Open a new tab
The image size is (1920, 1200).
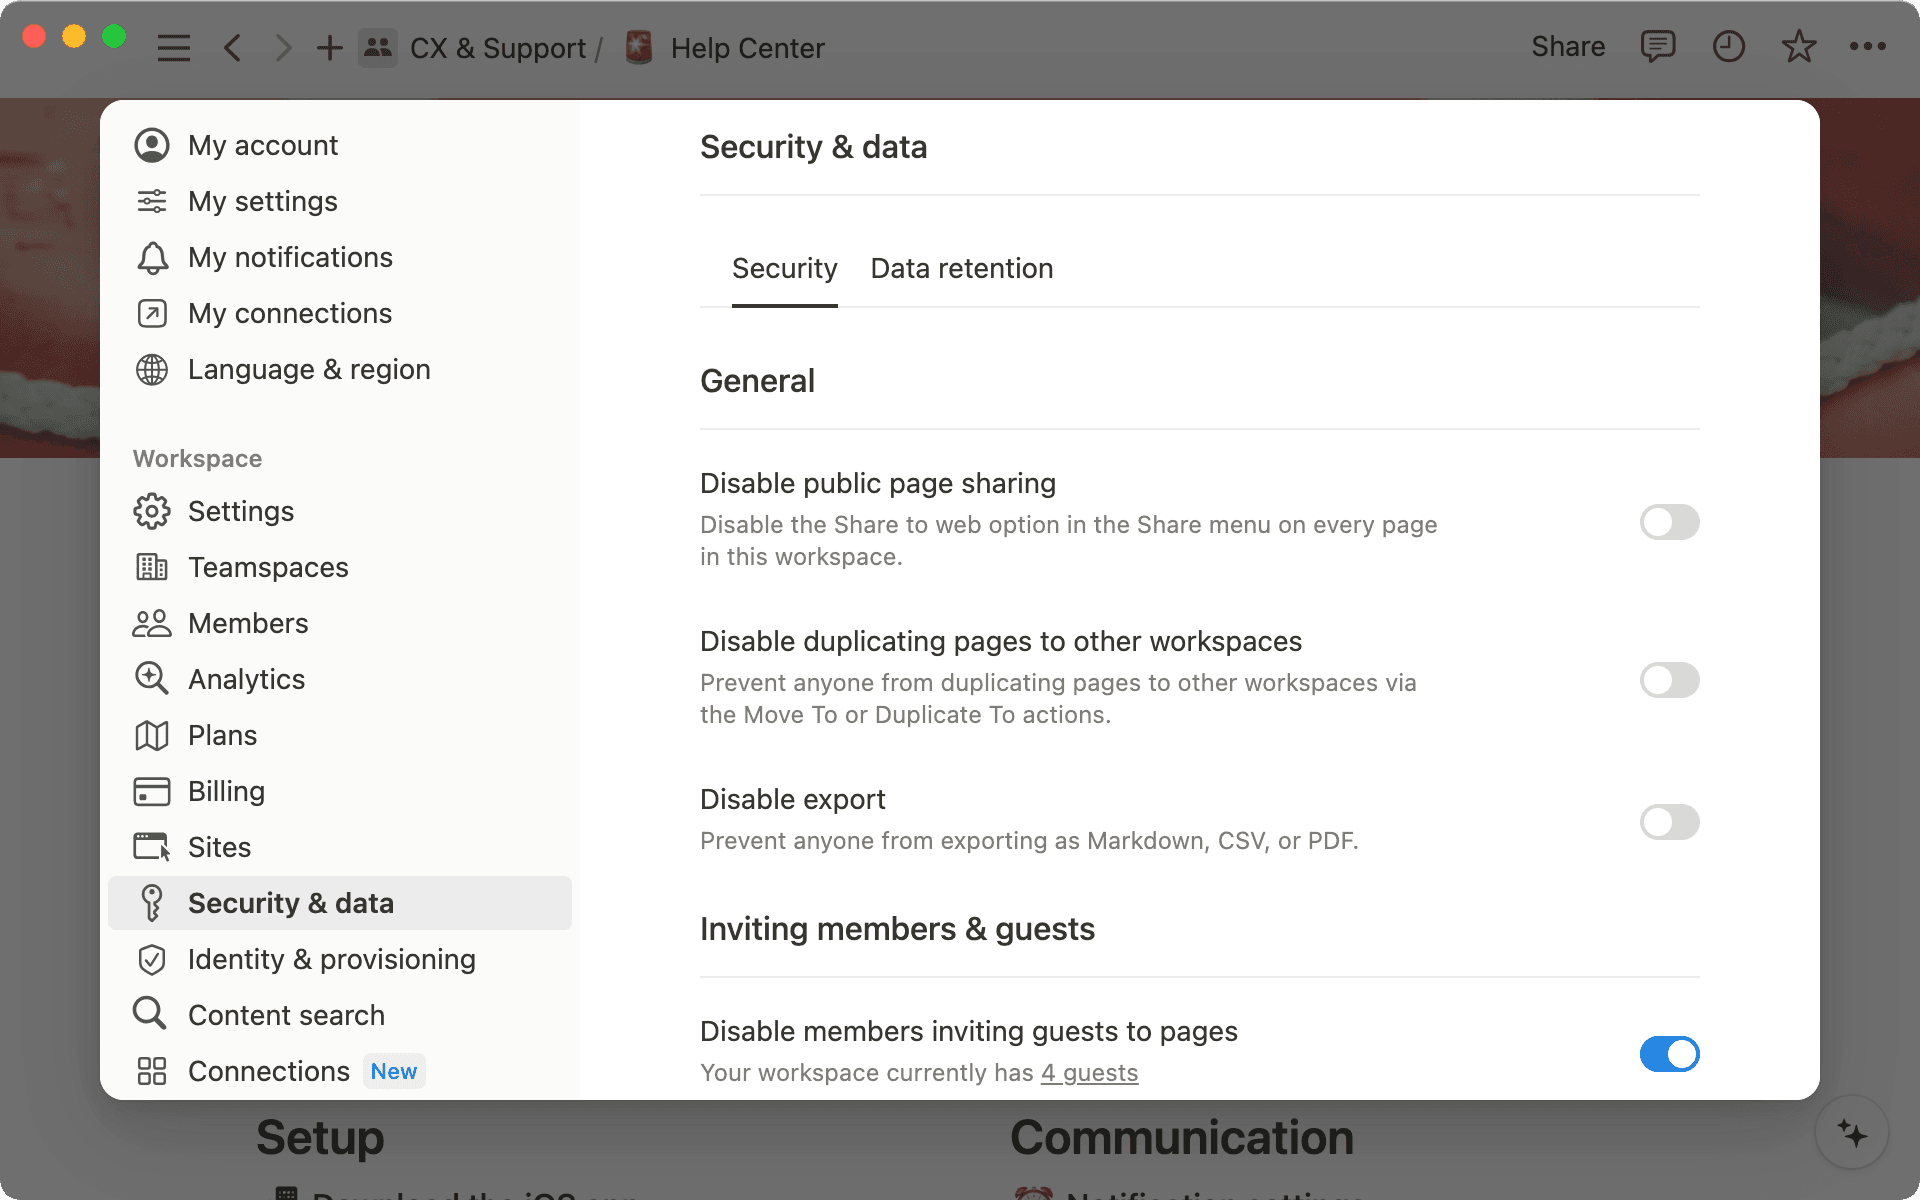[x=329, y=46]
